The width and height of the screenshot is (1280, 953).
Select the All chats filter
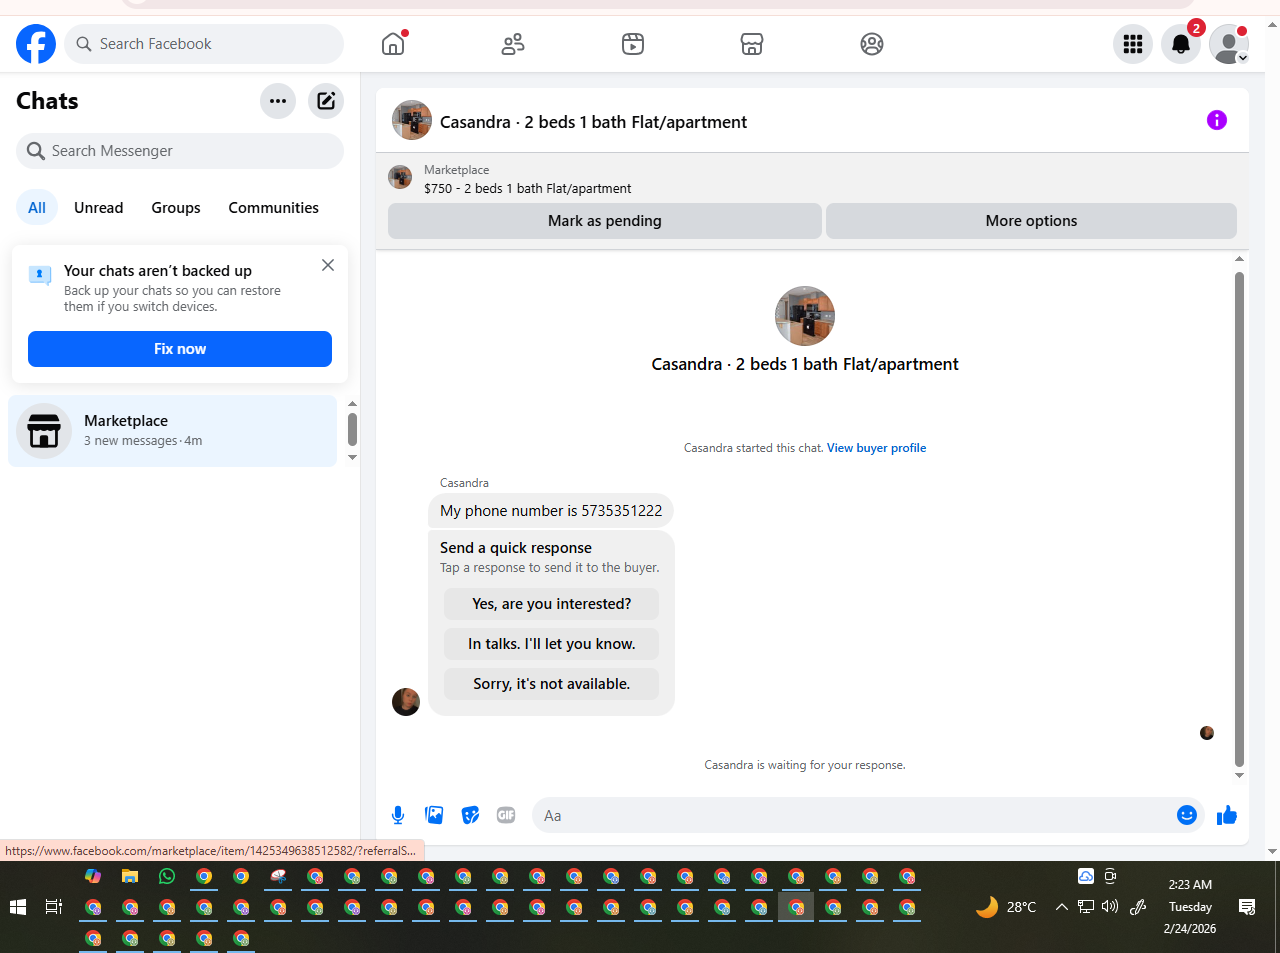click(x=37, y=208)
